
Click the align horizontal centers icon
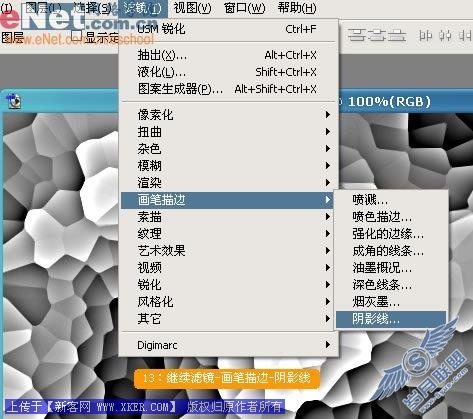pyautogui.click(x=445, y=35)
